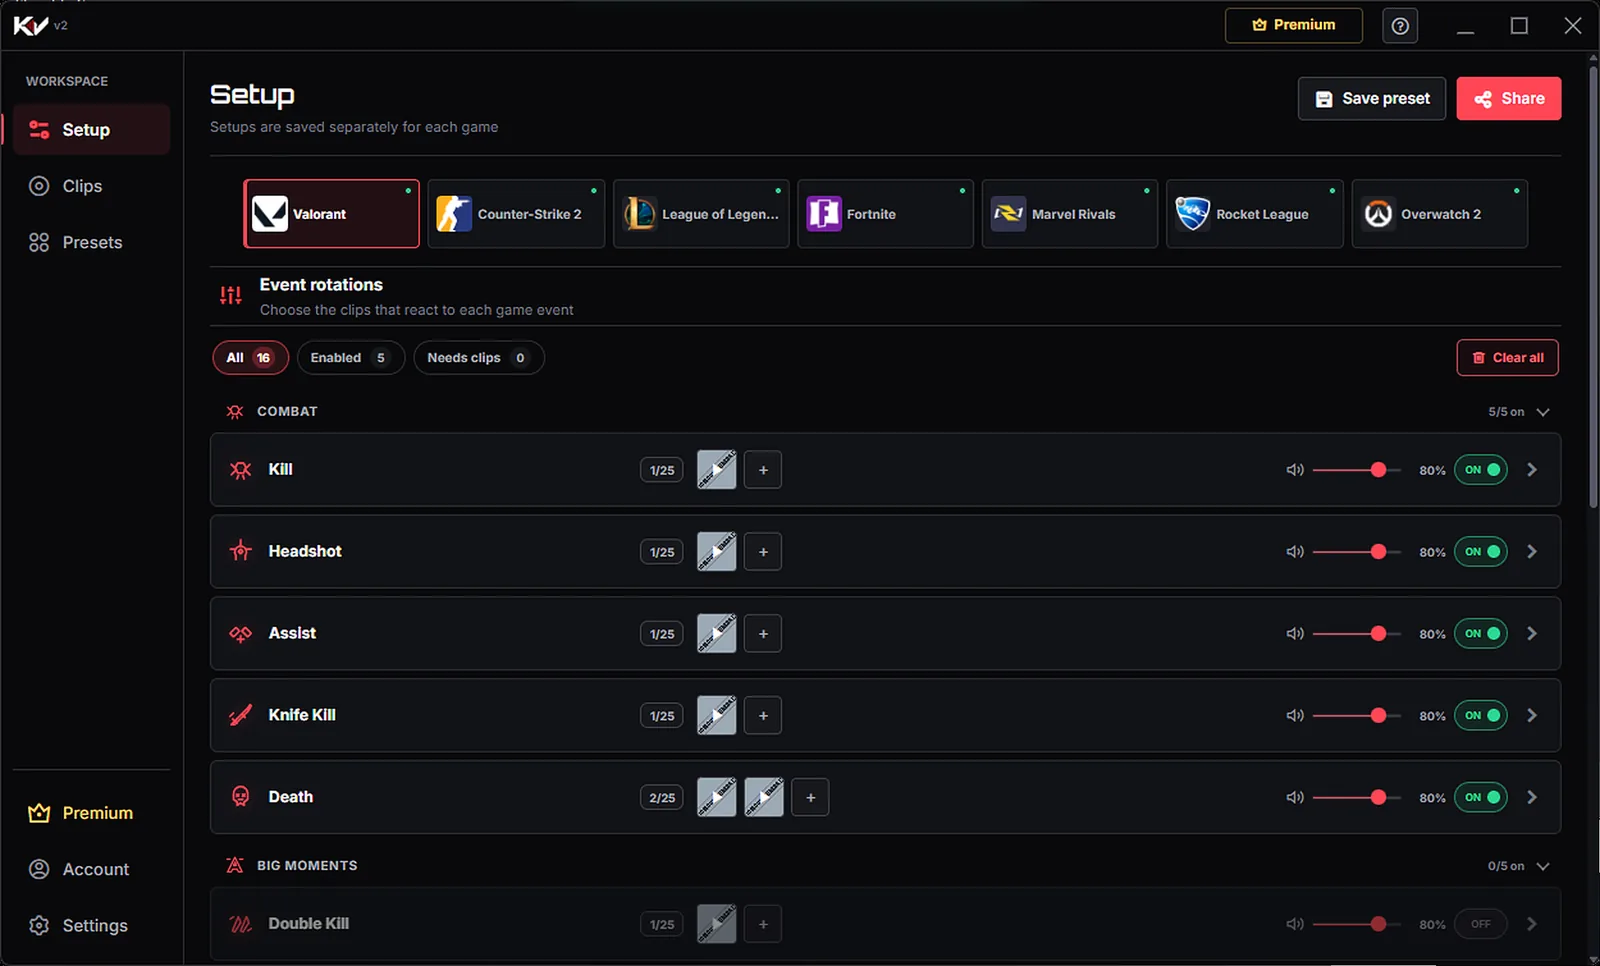Click the Save preset button

[1372, 99]
